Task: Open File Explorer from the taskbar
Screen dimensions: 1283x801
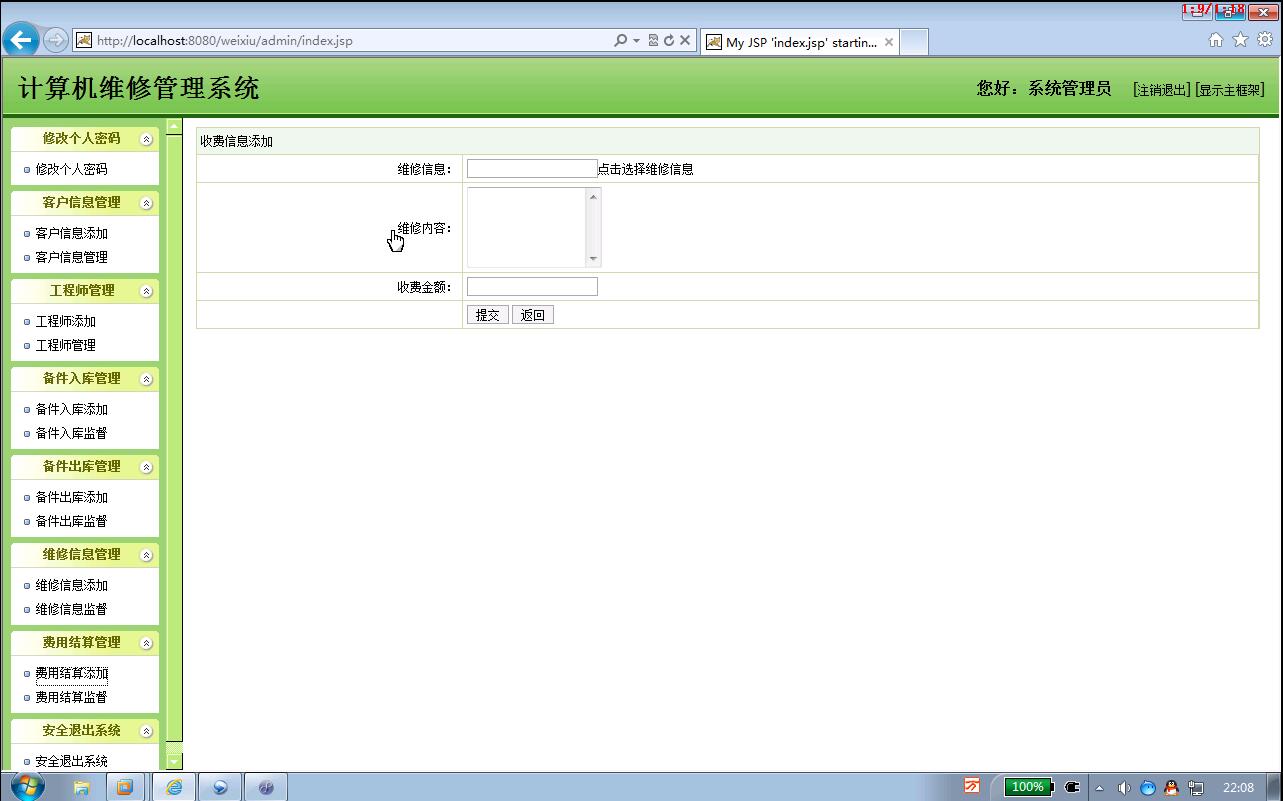Action: (x=81, y=787)
